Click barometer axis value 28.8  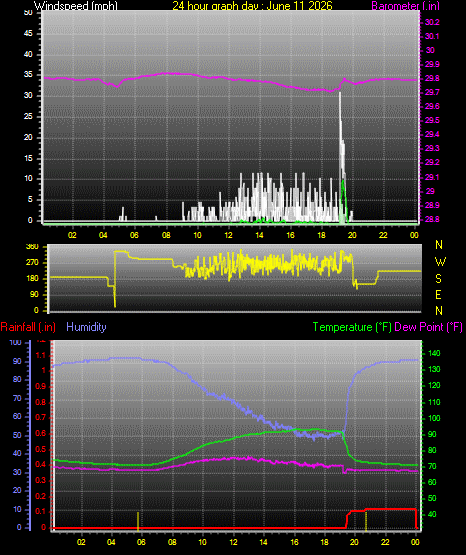point(432,219)
